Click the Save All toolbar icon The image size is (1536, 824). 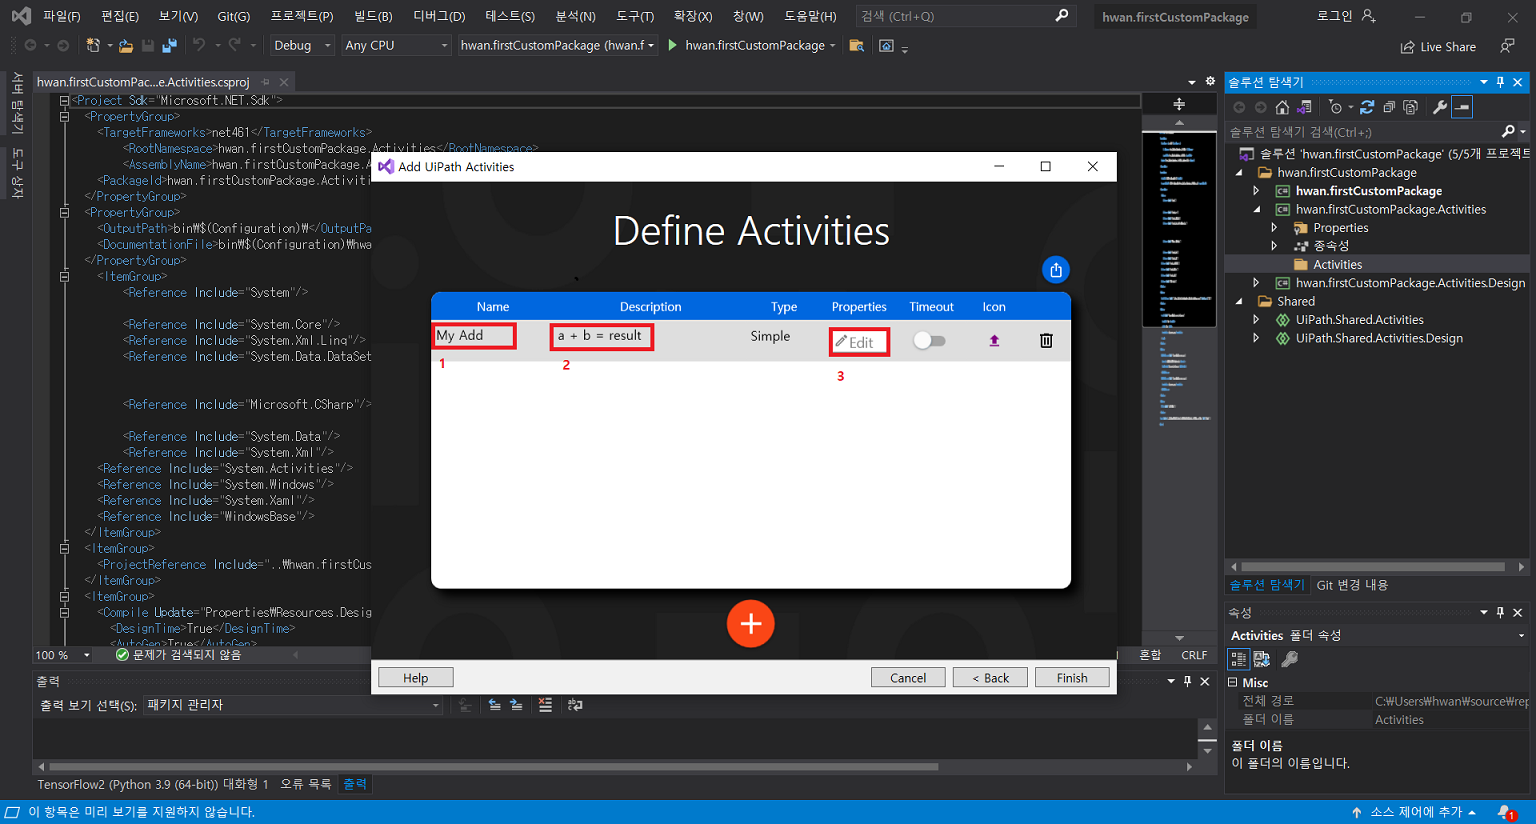[169, 45]
